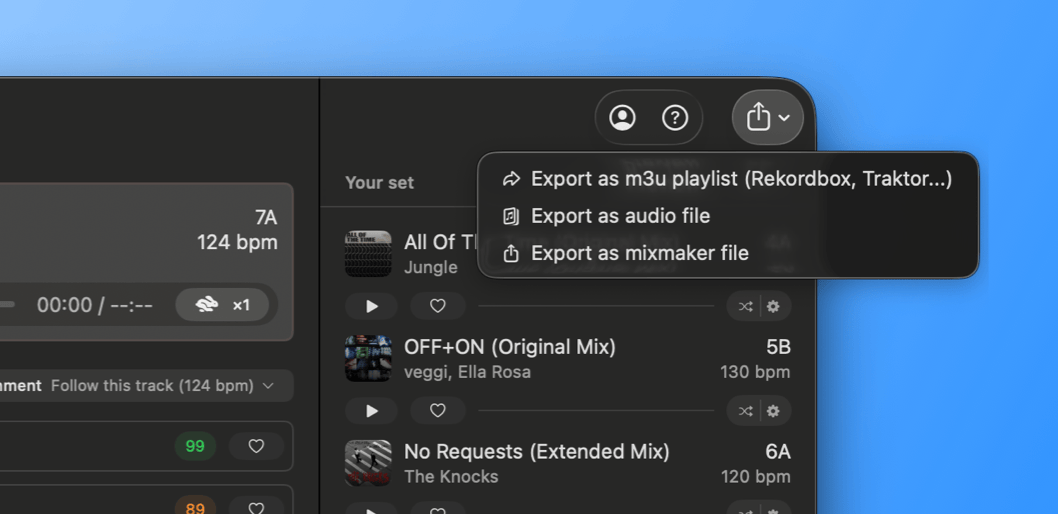This screenshot has width=1058, height=514.
Task: Click the OFF+ON track progress line
Action: (x=595, y=410)
